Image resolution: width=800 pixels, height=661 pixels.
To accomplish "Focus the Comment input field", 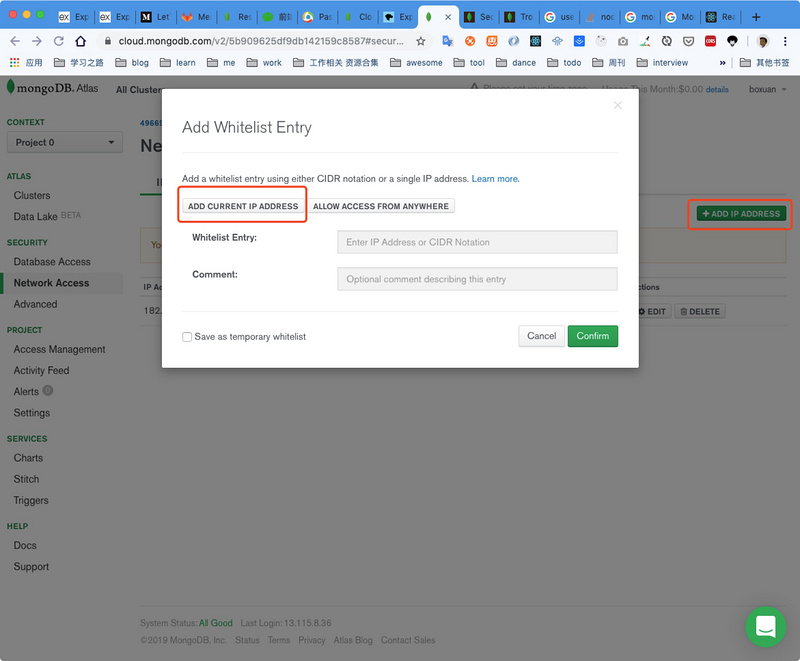I will pos(477,279).
